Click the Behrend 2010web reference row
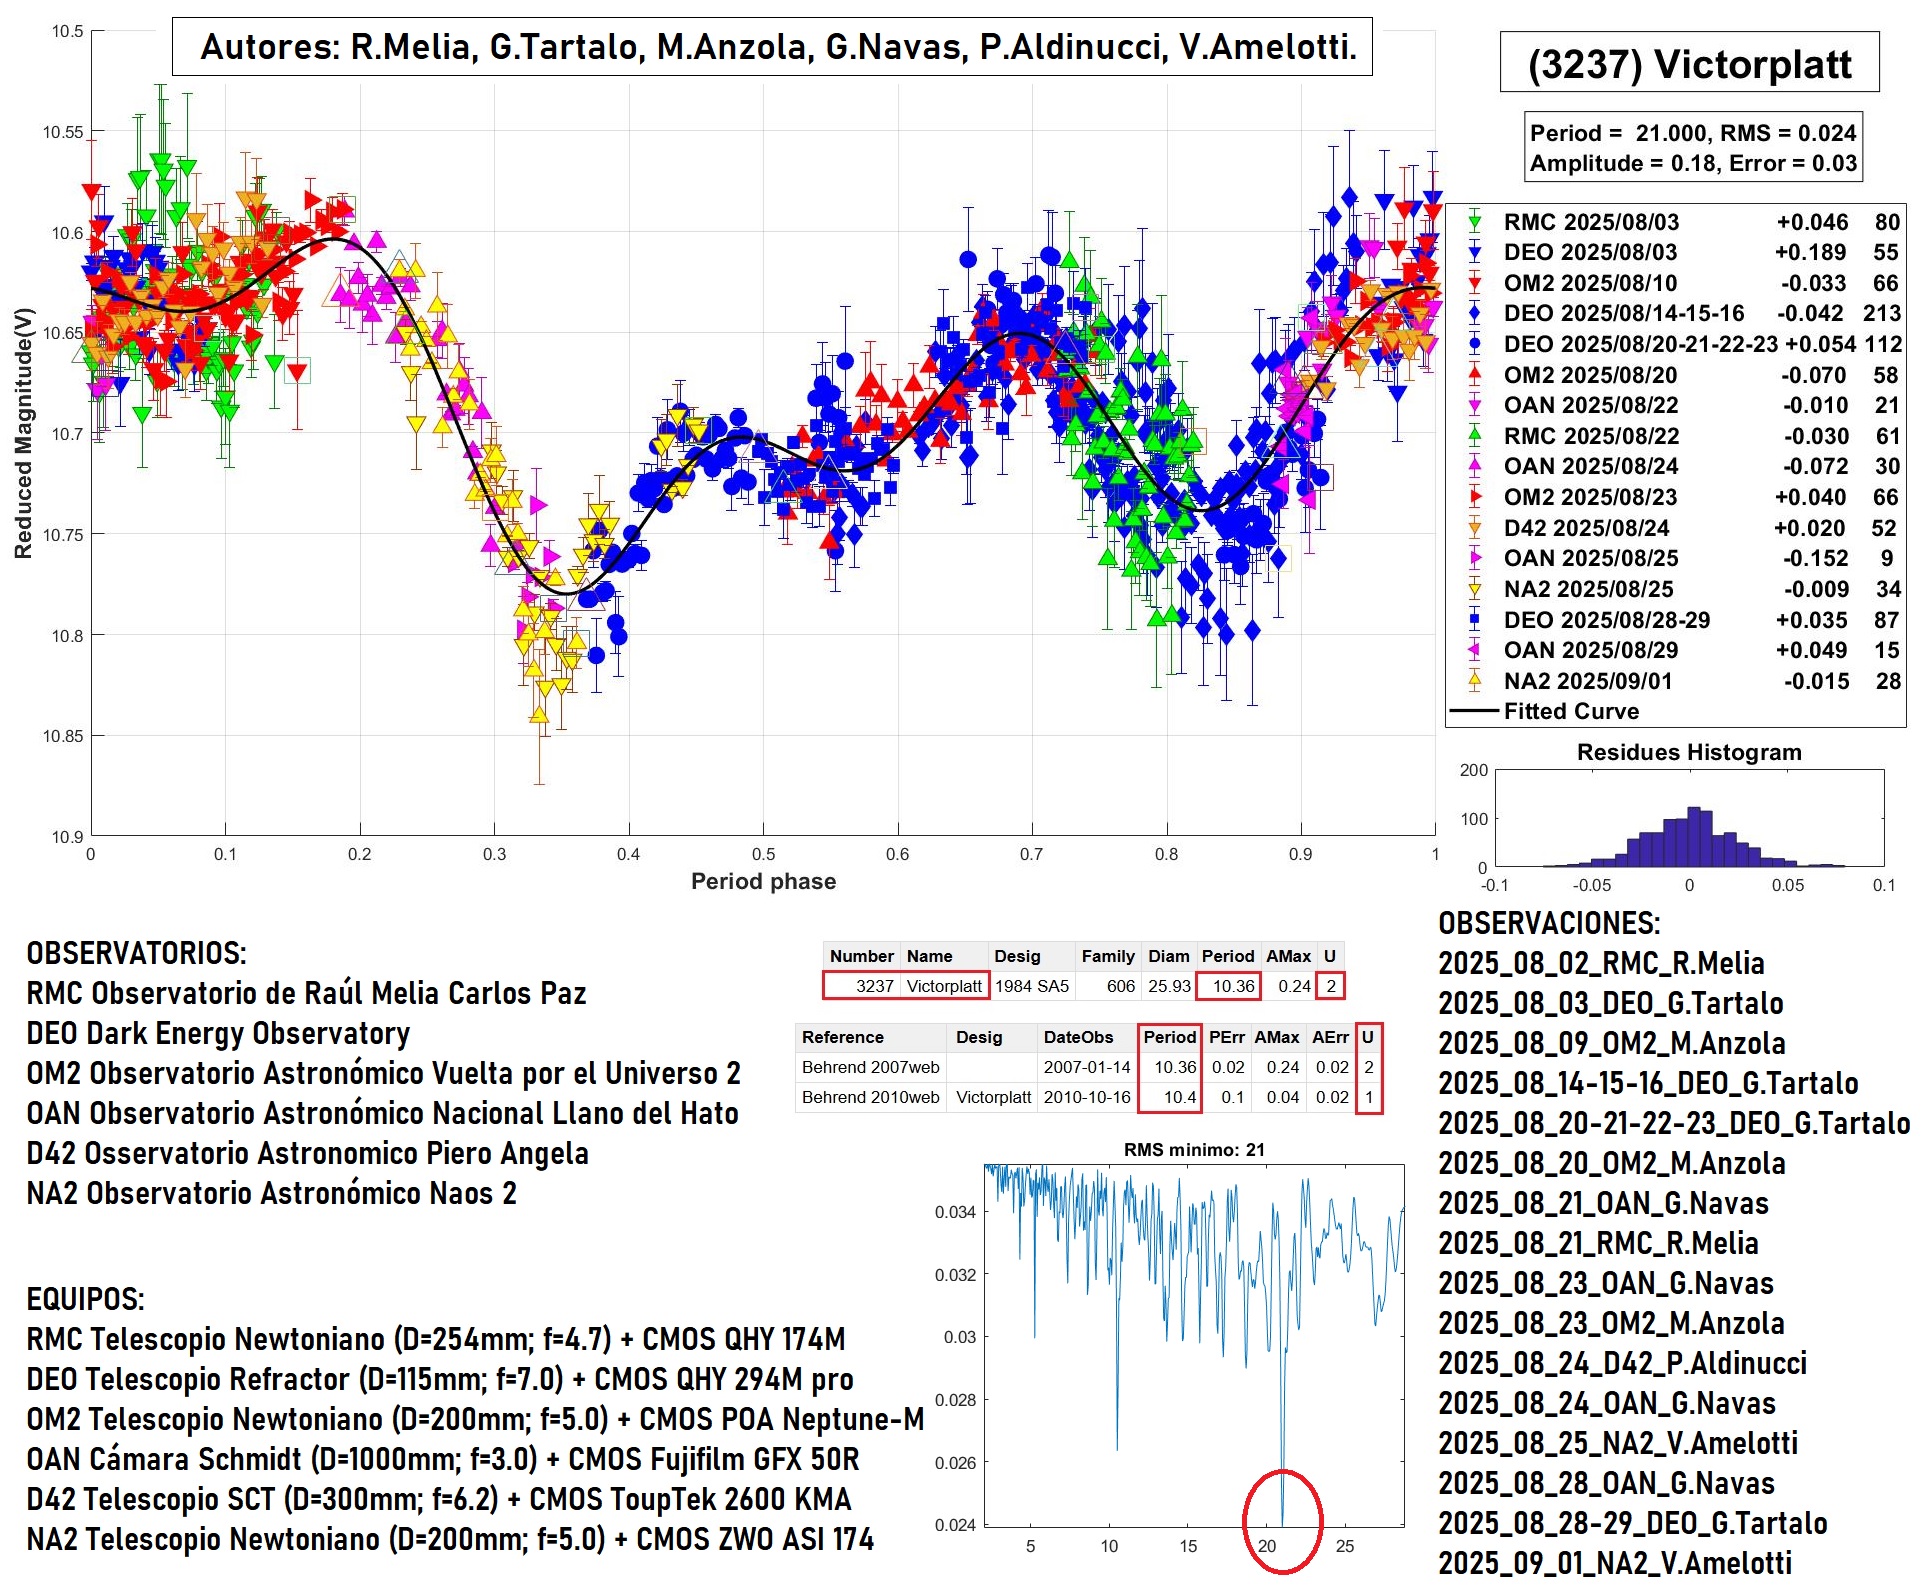Image resolution: width=1929 pixels, height=1592 pixels. (x=870, y=1097)
